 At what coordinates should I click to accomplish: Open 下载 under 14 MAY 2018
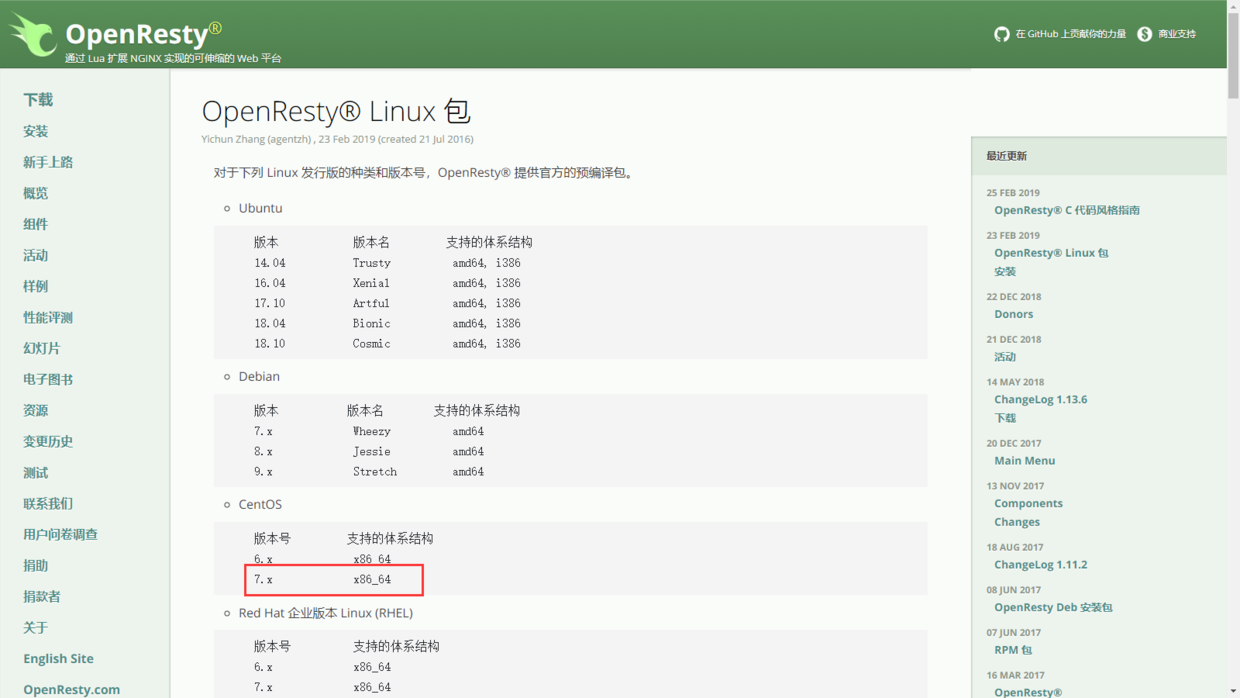[1005, 418]
